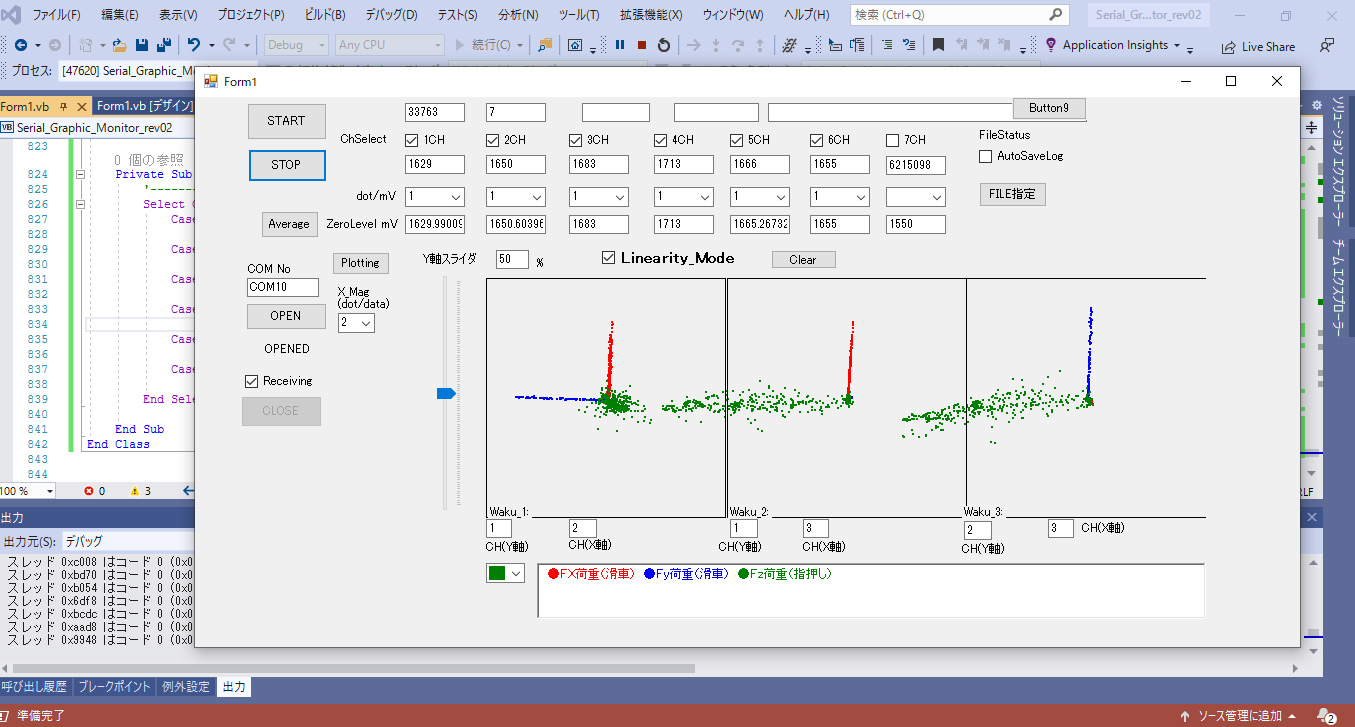Screen dimensions: 1355x727
Task: Click the Pause debugging icon
Action: pyautogui.click(x=620, y=45)
